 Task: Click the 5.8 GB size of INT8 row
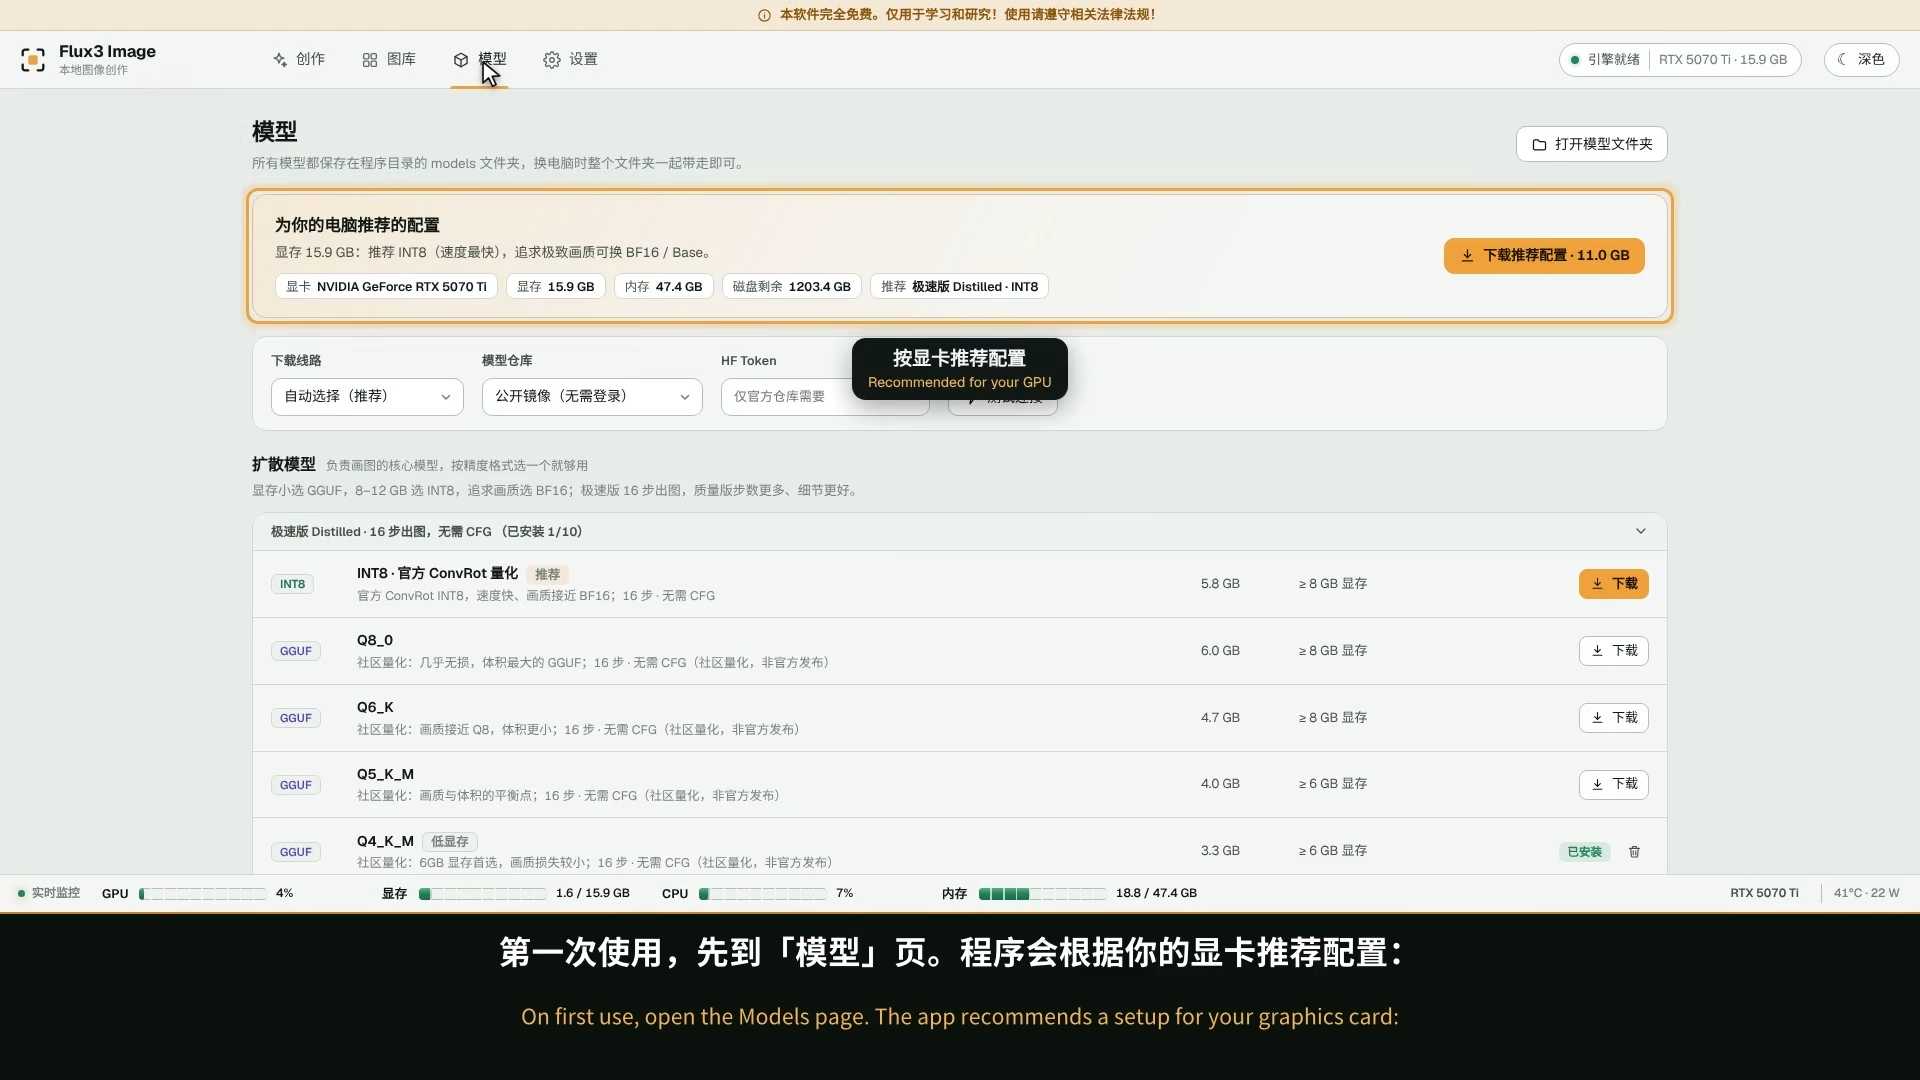tap(1220, 584)
